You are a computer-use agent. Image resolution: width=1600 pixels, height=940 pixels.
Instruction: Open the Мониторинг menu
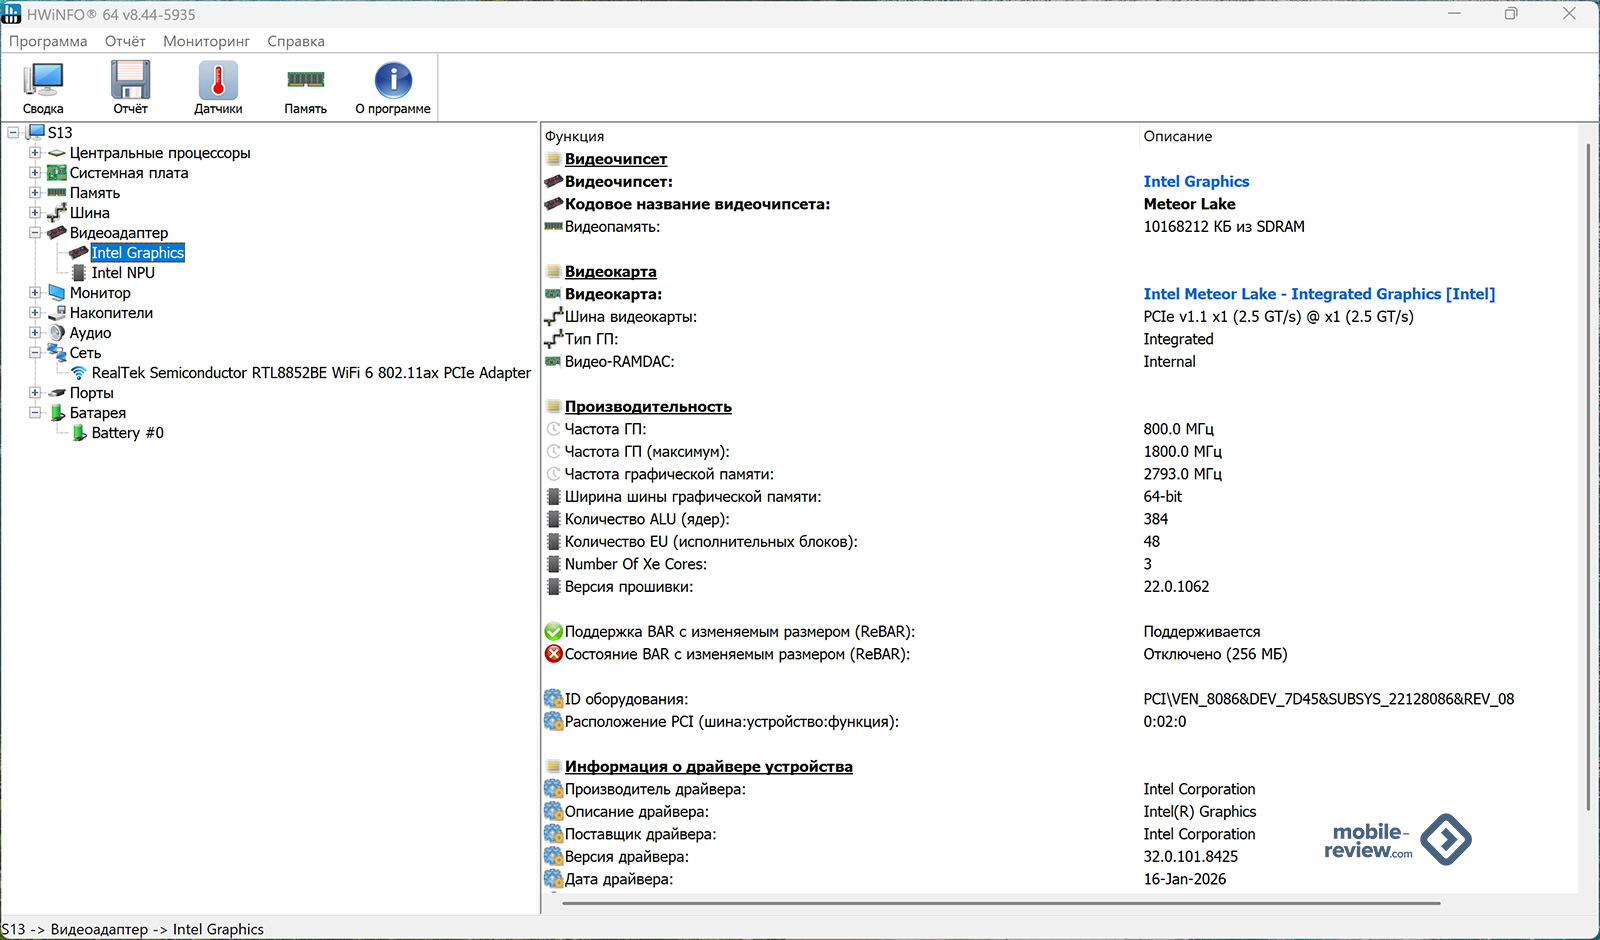[x=206, y=41]
